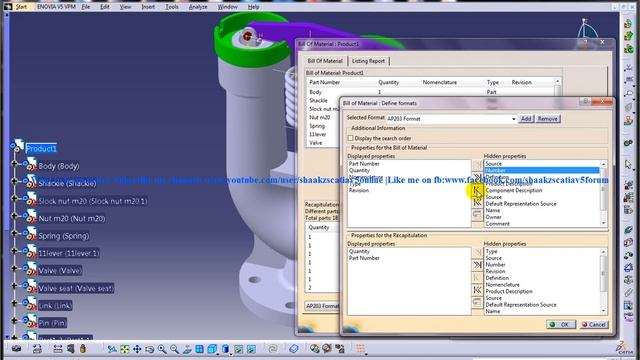Image resolution: width=640 pixels, height=360 pixels.
Task: Open the File menu
Action: (x=86, y=7)
